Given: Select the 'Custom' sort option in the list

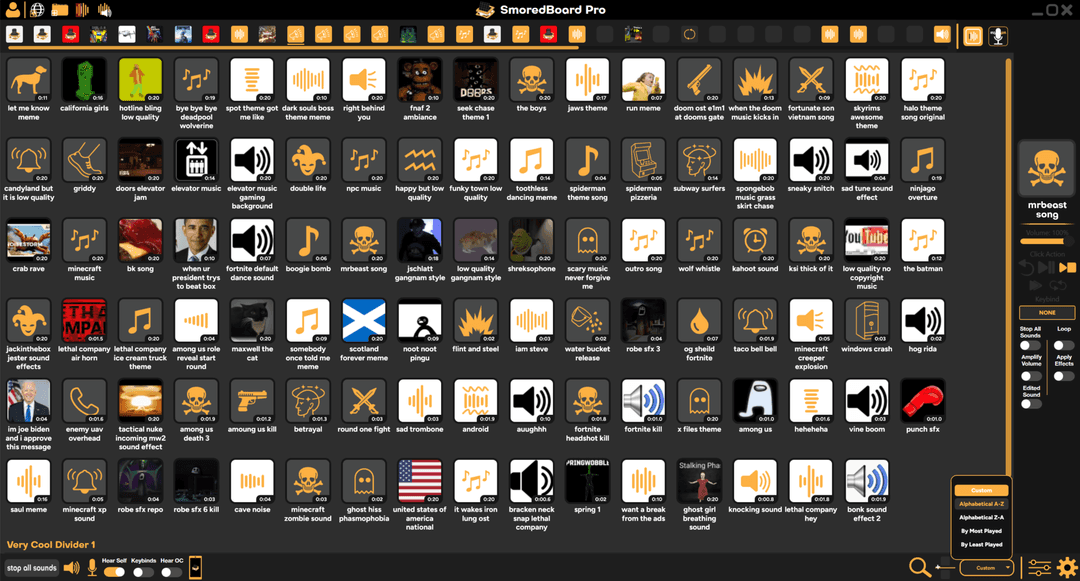Looking at the screenshot, I should tap(982, 490).
